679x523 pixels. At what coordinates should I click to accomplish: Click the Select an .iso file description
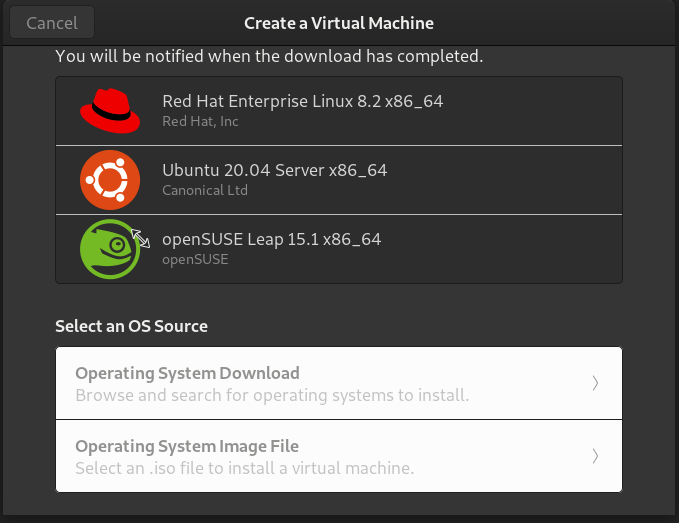tap(245, 468)
